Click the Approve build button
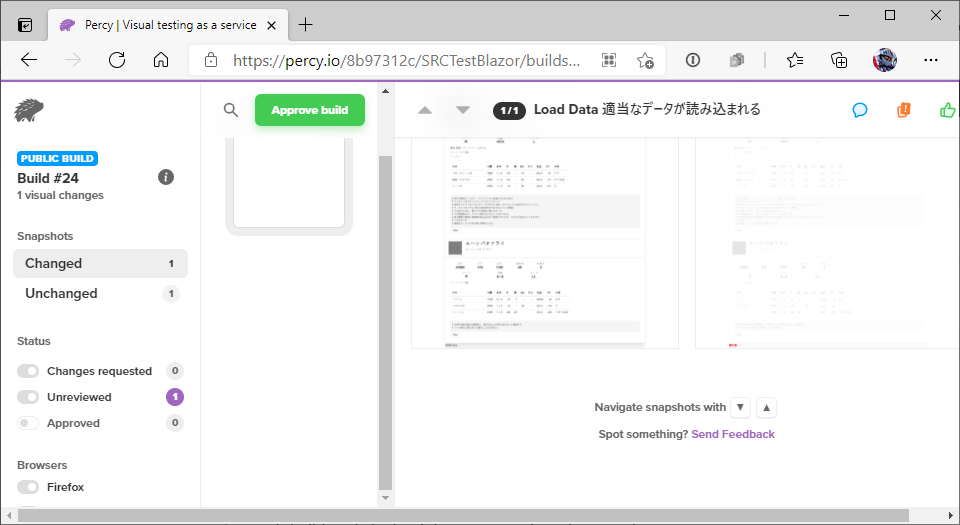This screenshot has height=525, width=960. (x=310, y=110)
